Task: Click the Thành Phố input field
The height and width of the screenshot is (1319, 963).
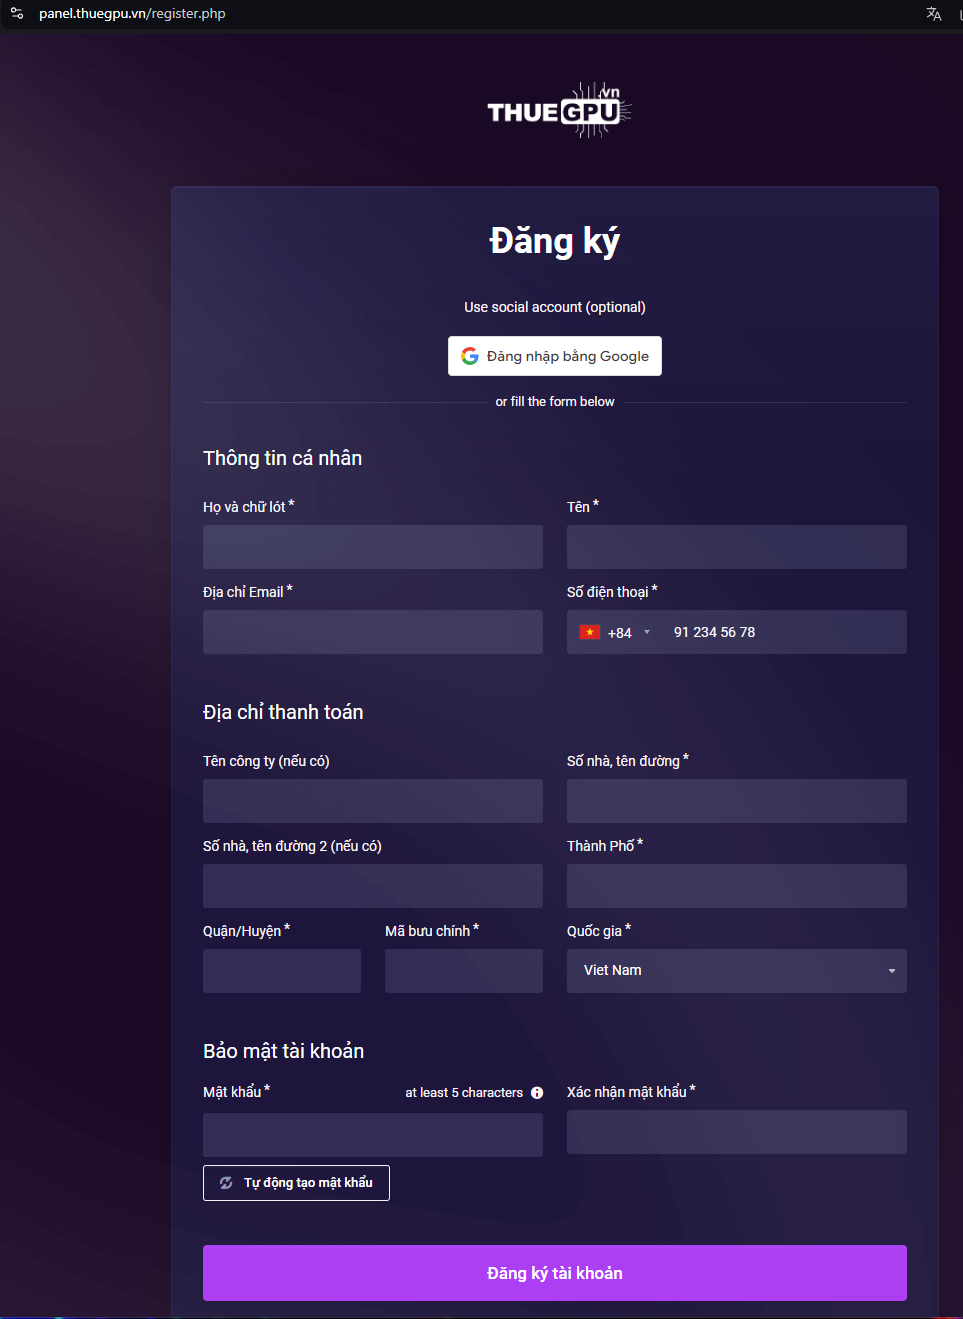Action: [x=736, y=886]
